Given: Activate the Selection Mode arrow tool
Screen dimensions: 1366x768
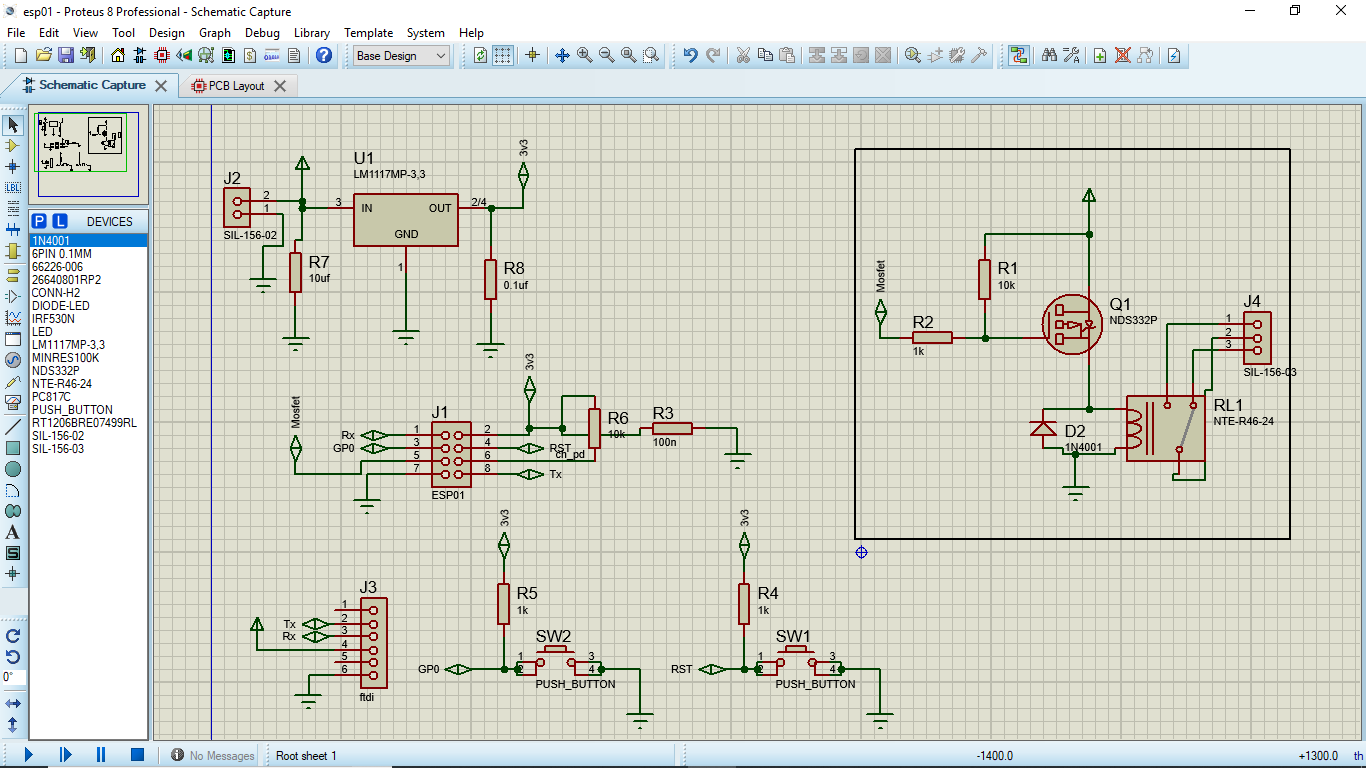Looking at the screenshot, I should click(x=13, y=125).
